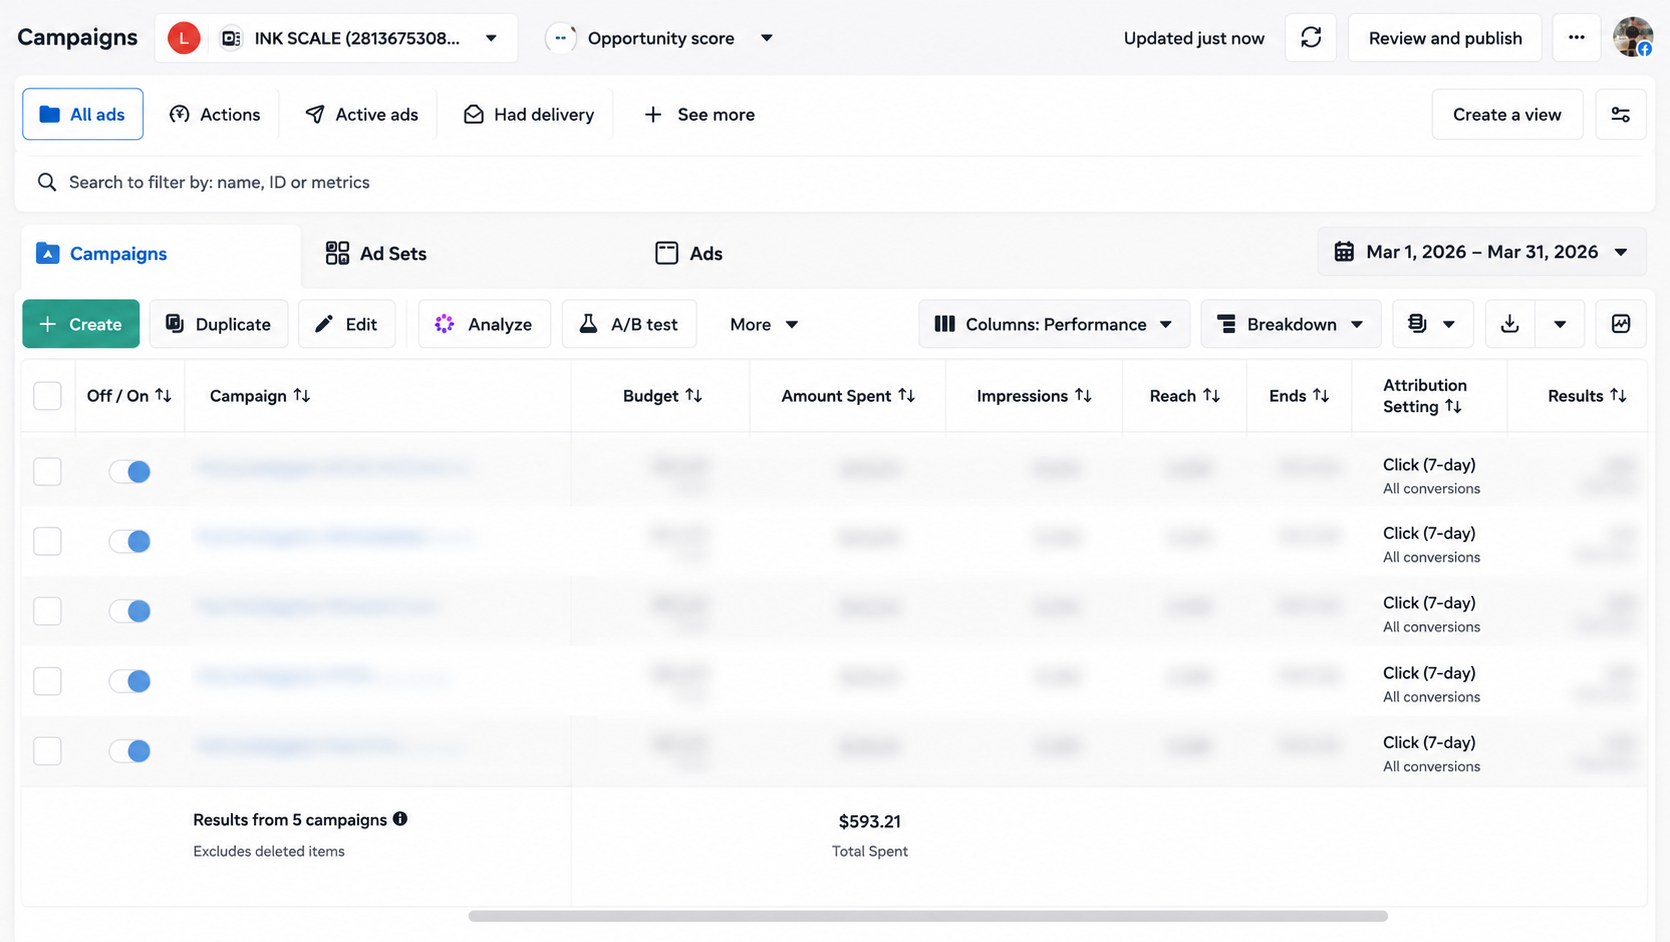Click the horizontal table scrollbar
Viewport: 1670px width, 942px height.
pyautogui.click(x=928, y=916)
